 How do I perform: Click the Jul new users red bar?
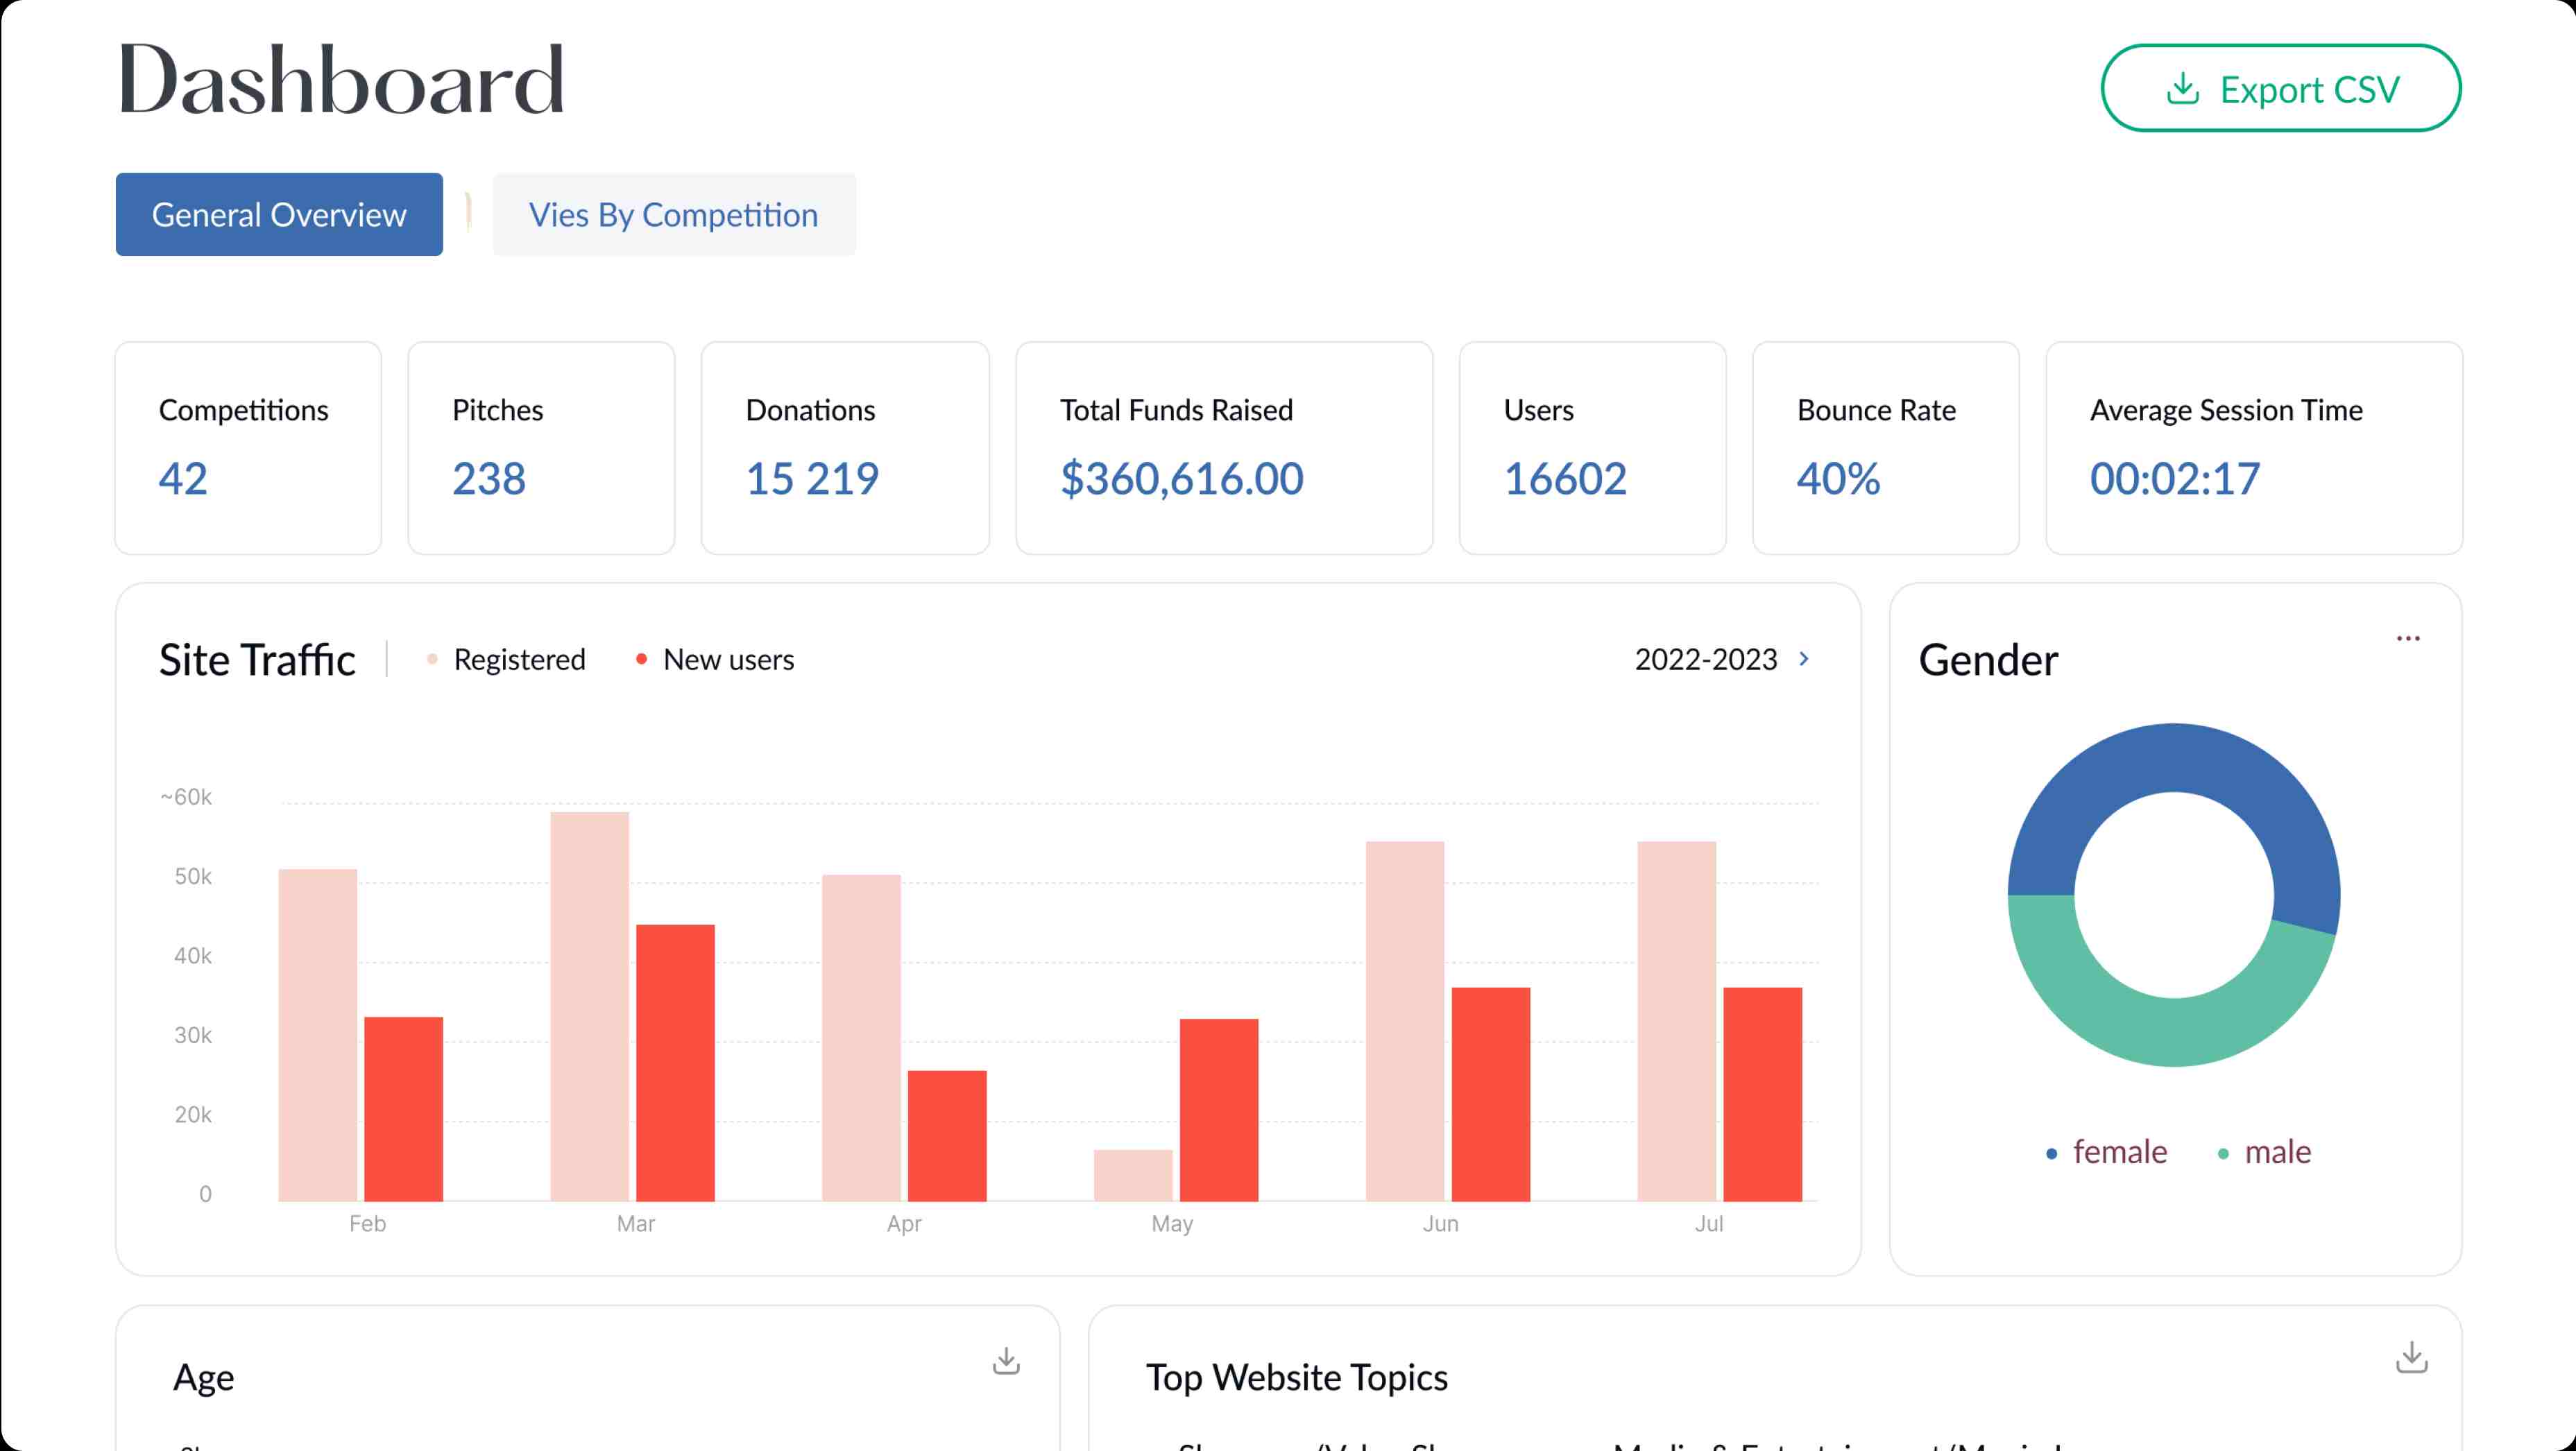[1763, 1094]
